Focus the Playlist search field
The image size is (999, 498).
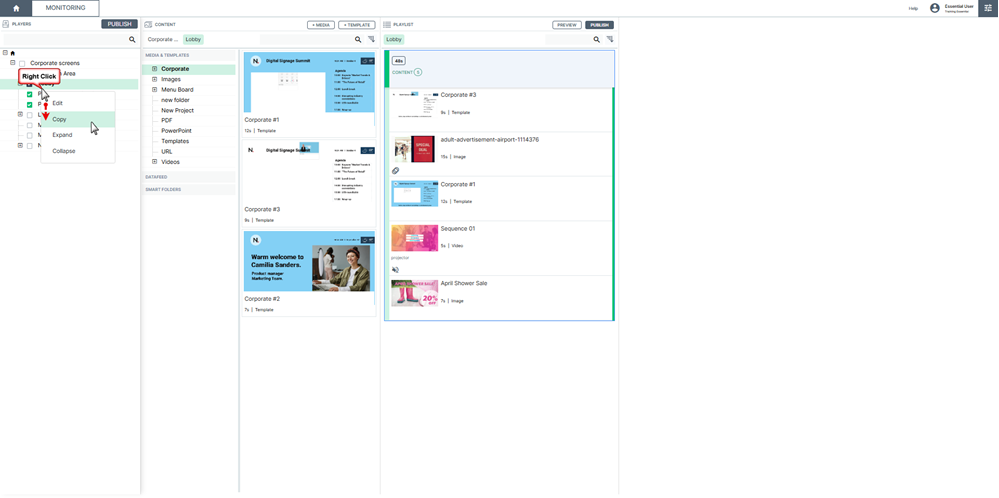(x=568, y=39)
